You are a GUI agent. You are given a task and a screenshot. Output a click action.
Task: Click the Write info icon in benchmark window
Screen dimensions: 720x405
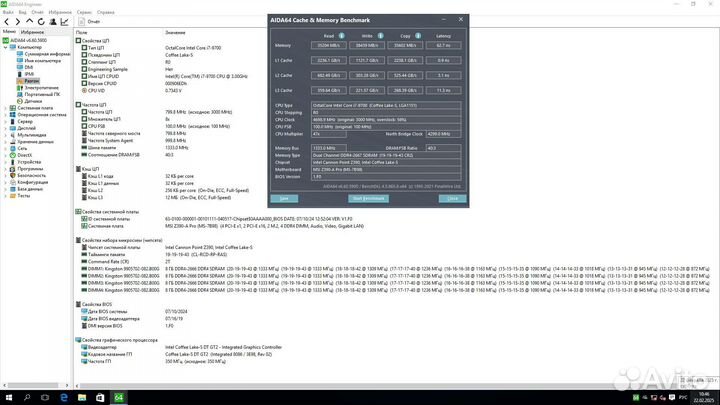pyautogui.click(x=381, y=36)
